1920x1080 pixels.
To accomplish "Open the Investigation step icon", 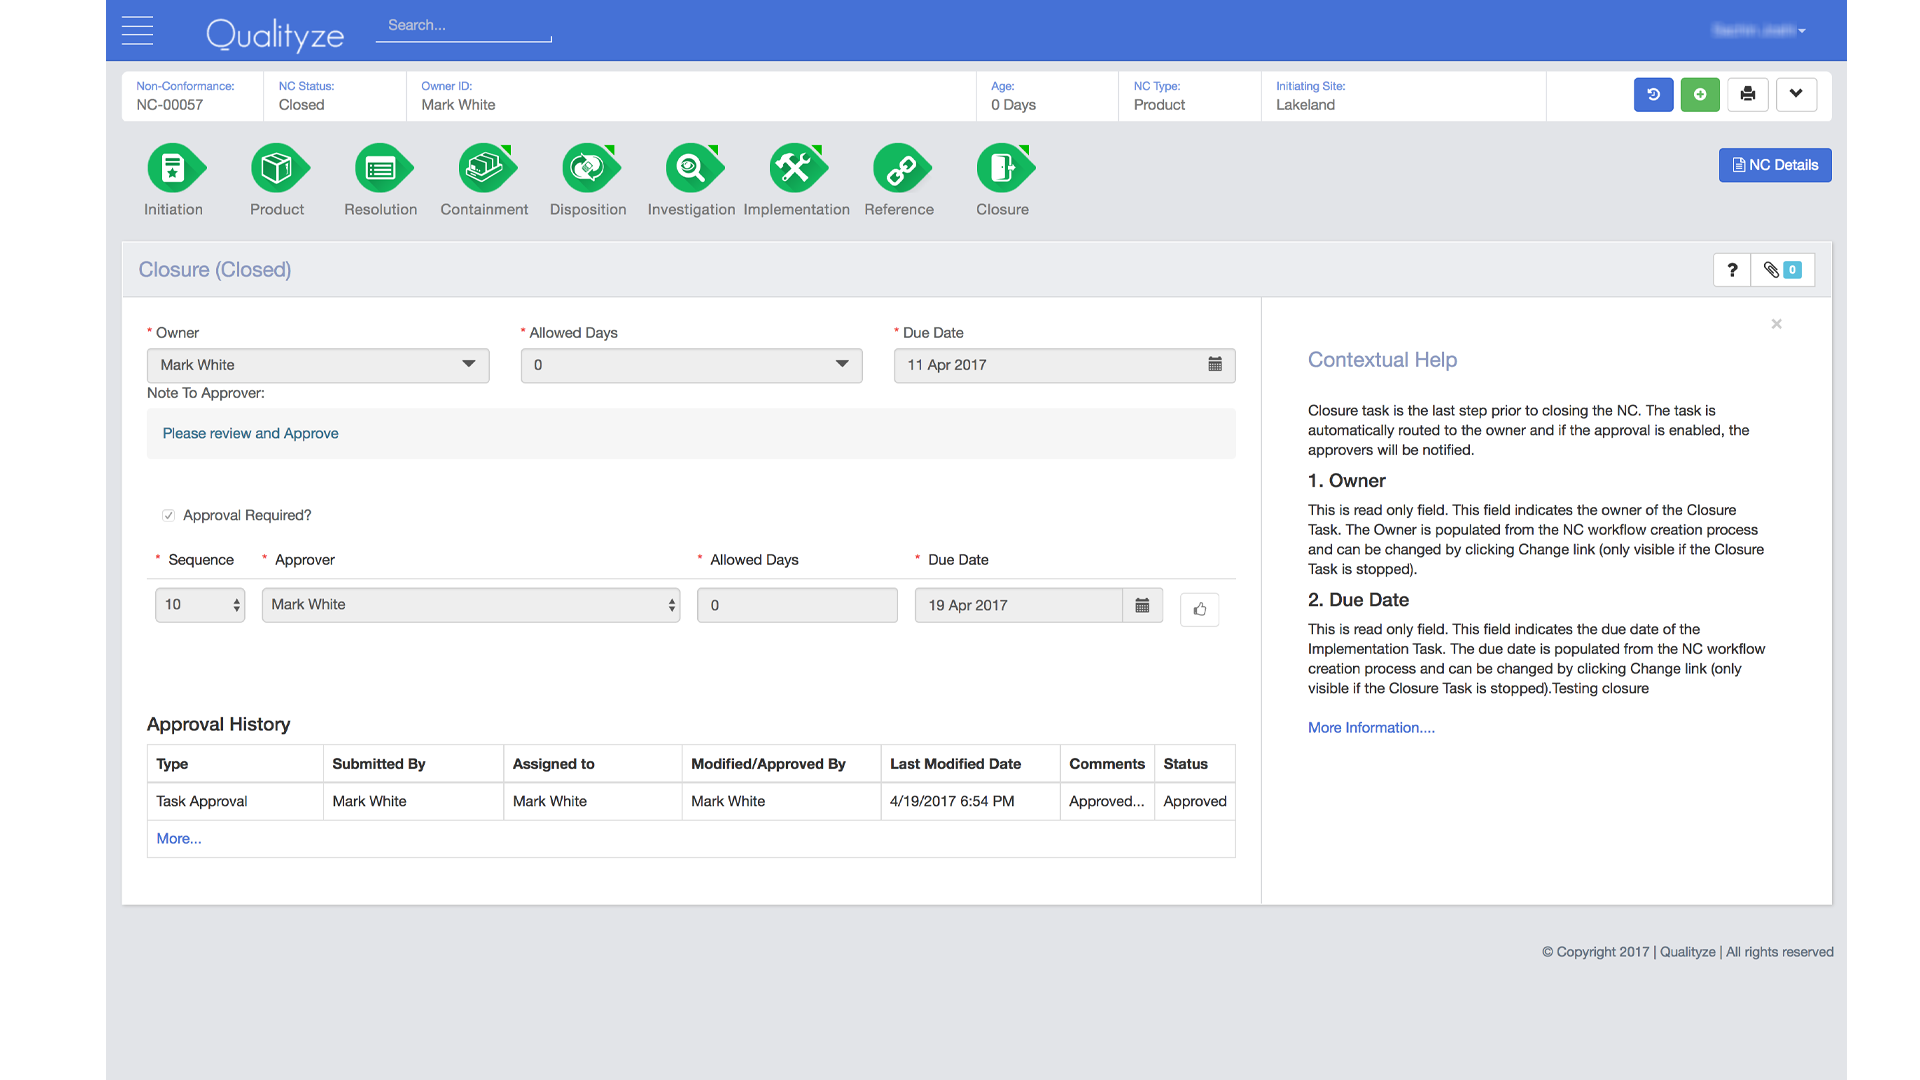I will [x=691, y=168].
